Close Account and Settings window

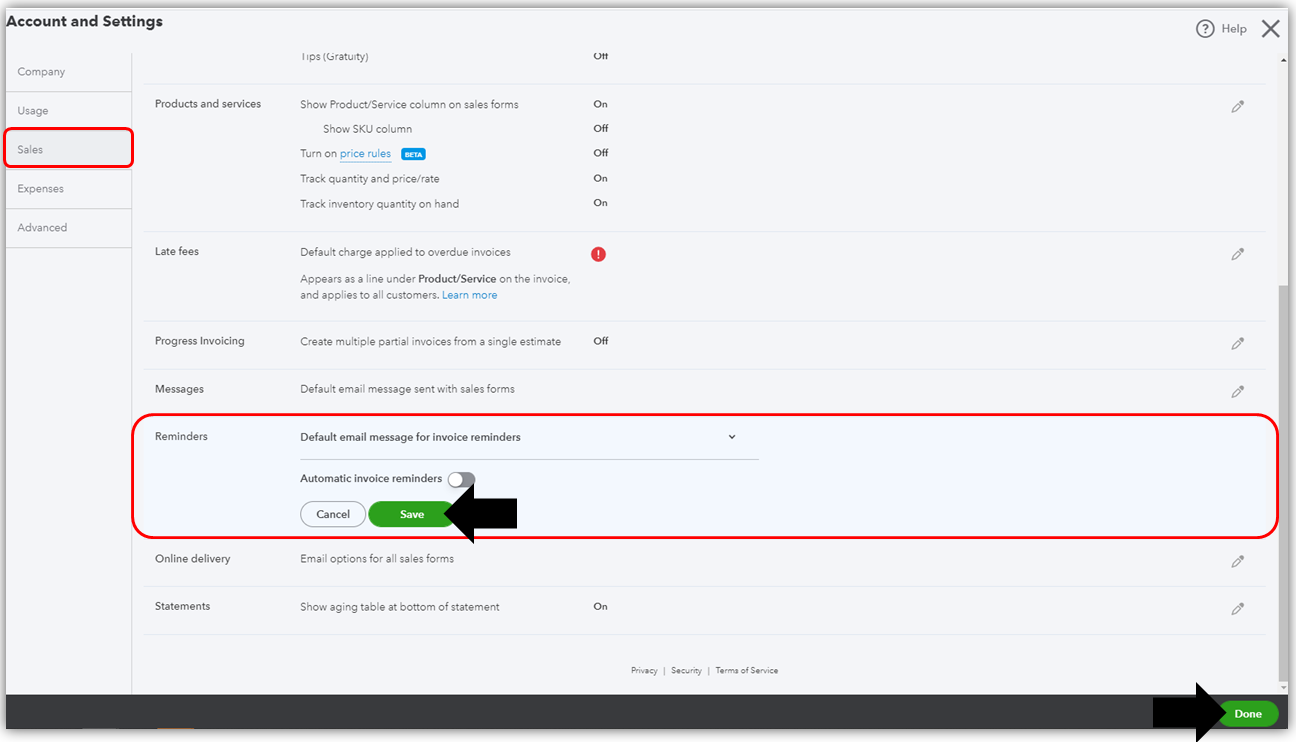(x=1270, y=29)
